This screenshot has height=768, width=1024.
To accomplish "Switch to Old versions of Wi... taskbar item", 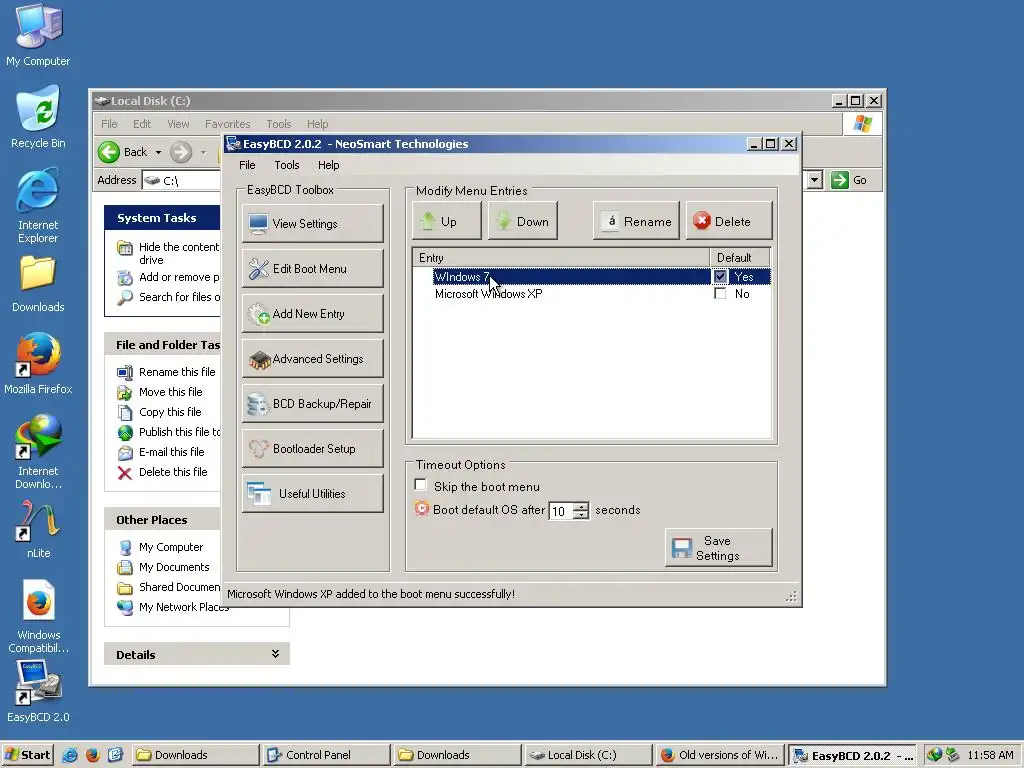I will tap(720, 755).
